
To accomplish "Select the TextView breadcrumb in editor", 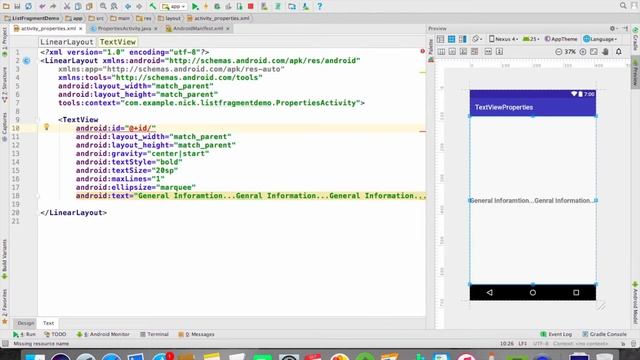I will coord(118,42).
